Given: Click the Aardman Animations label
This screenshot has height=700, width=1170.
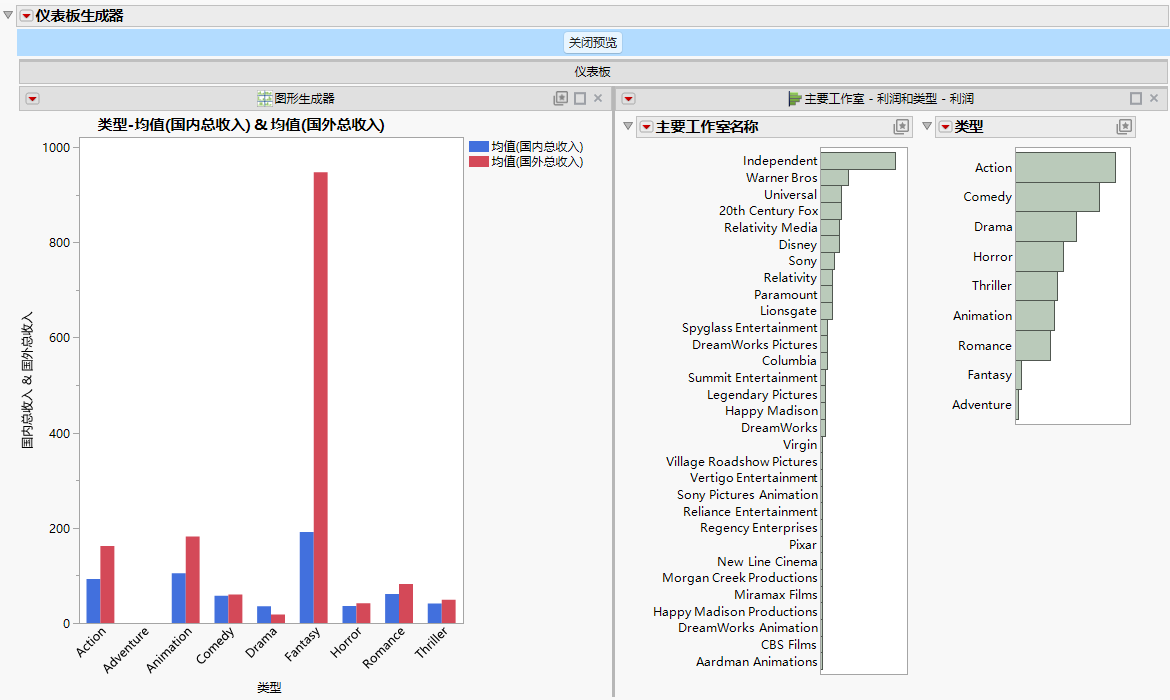Looking at the screenshot, I should (x=757, y=662).
